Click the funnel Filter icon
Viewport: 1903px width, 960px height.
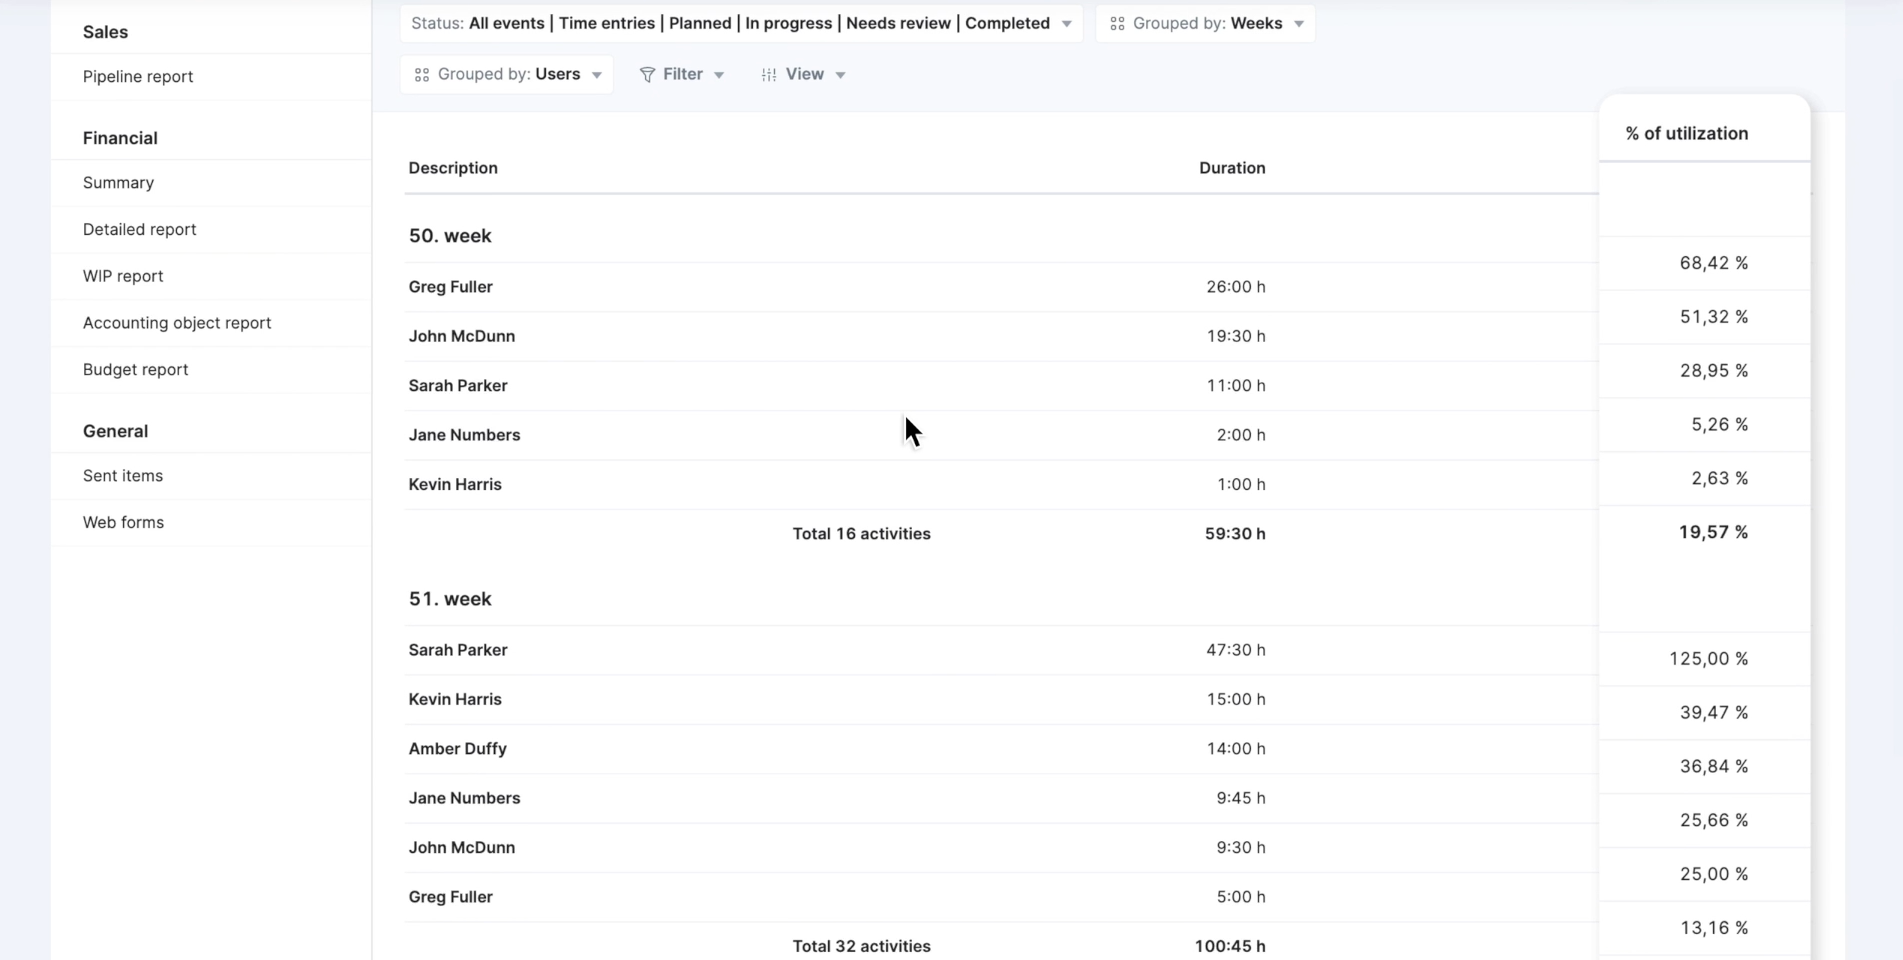tap(647, 75)
